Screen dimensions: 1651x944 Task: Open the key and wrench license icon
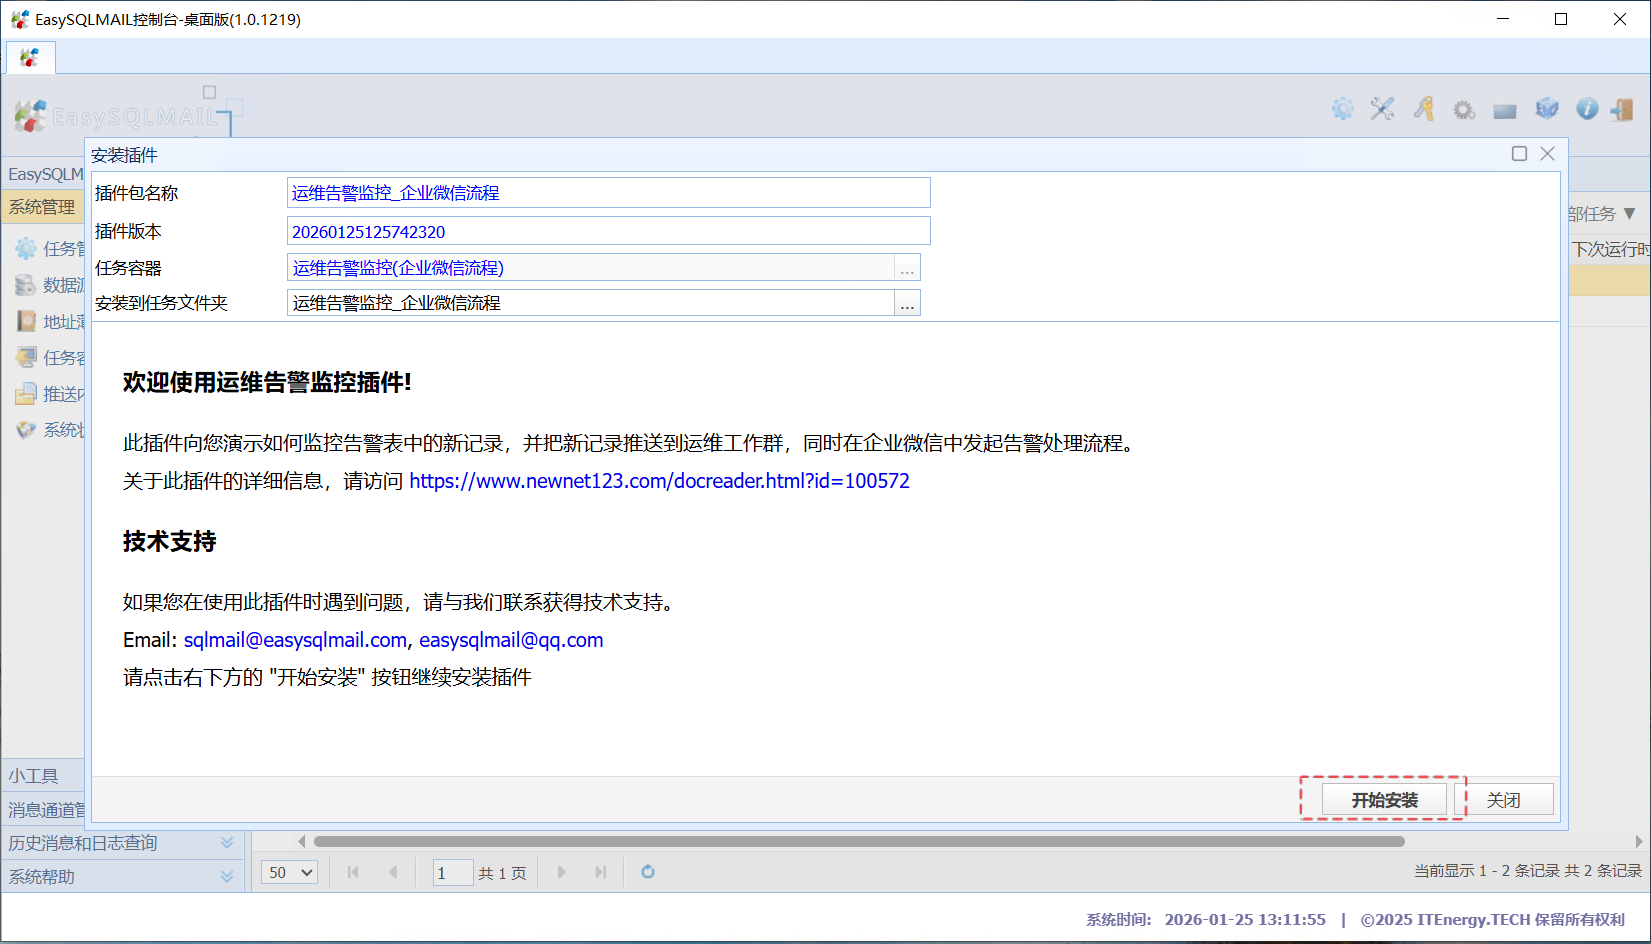pyautogui.click(x=1424, y=109)
